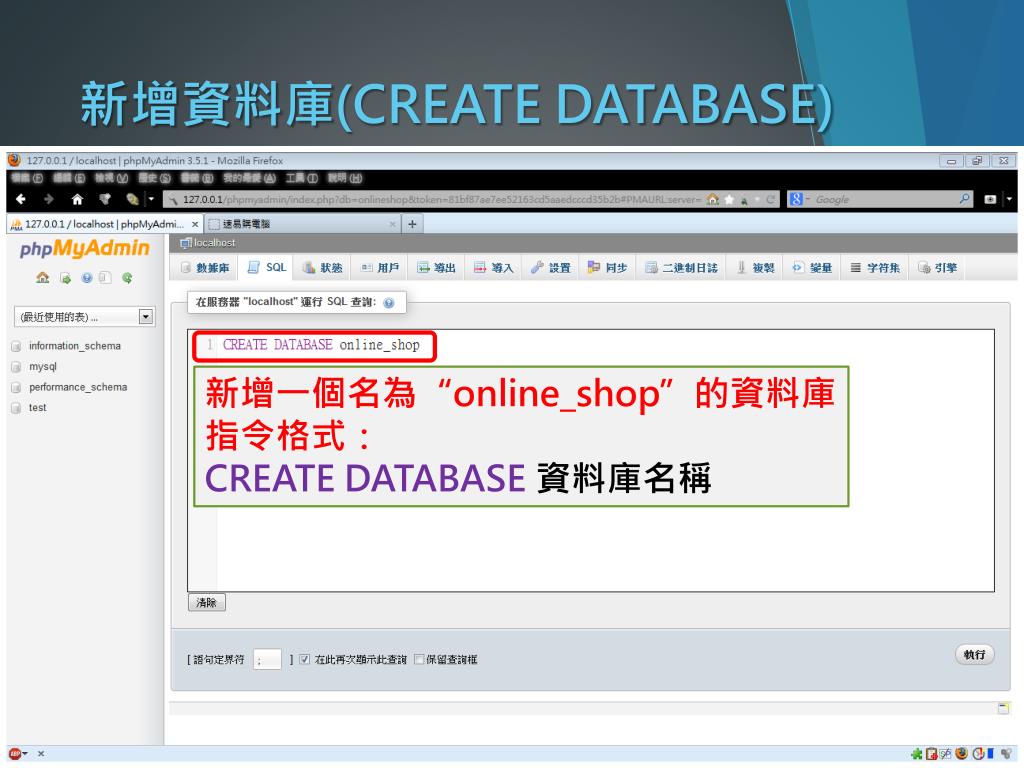Click the 清除 (Clear) button

click(x=206, y=602)
